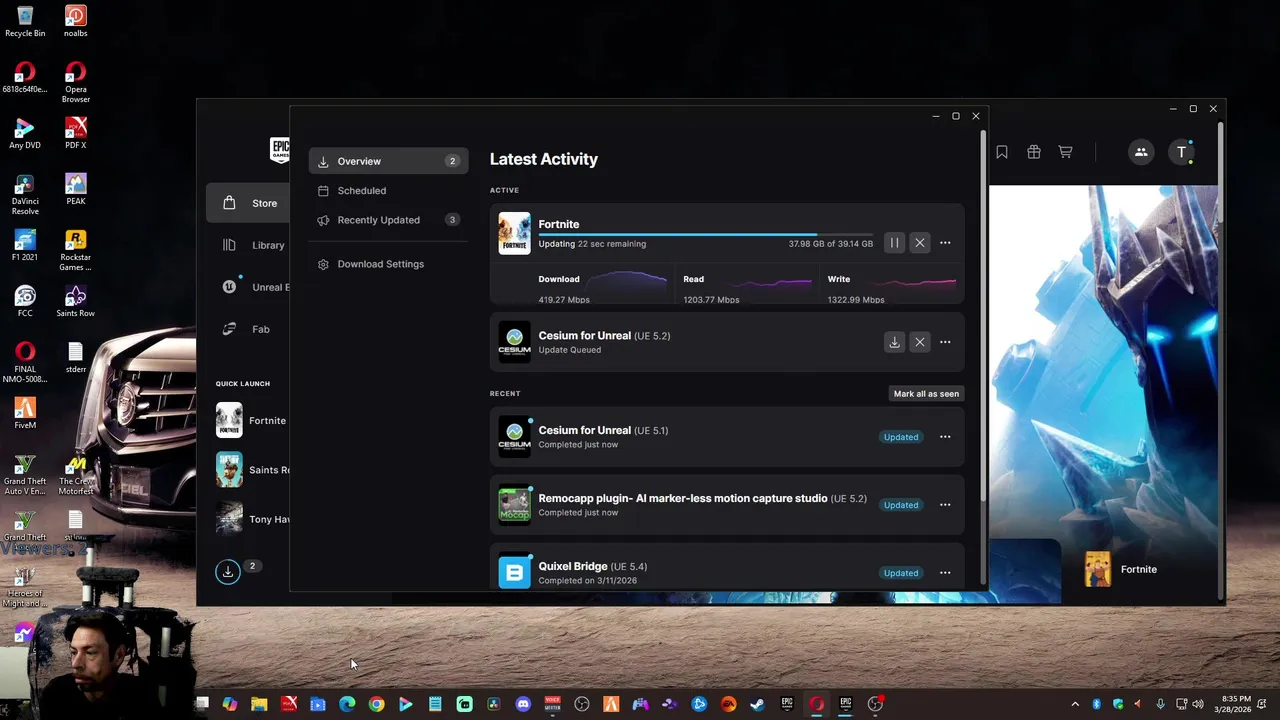
Task: Click the Quixel Bridge icon
Action: point(514,572)
